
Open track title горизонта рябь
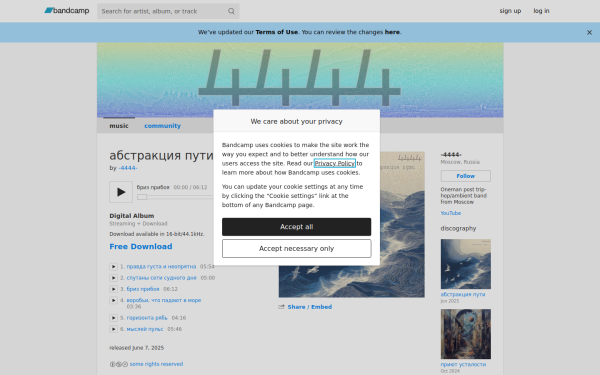point(147,318)
